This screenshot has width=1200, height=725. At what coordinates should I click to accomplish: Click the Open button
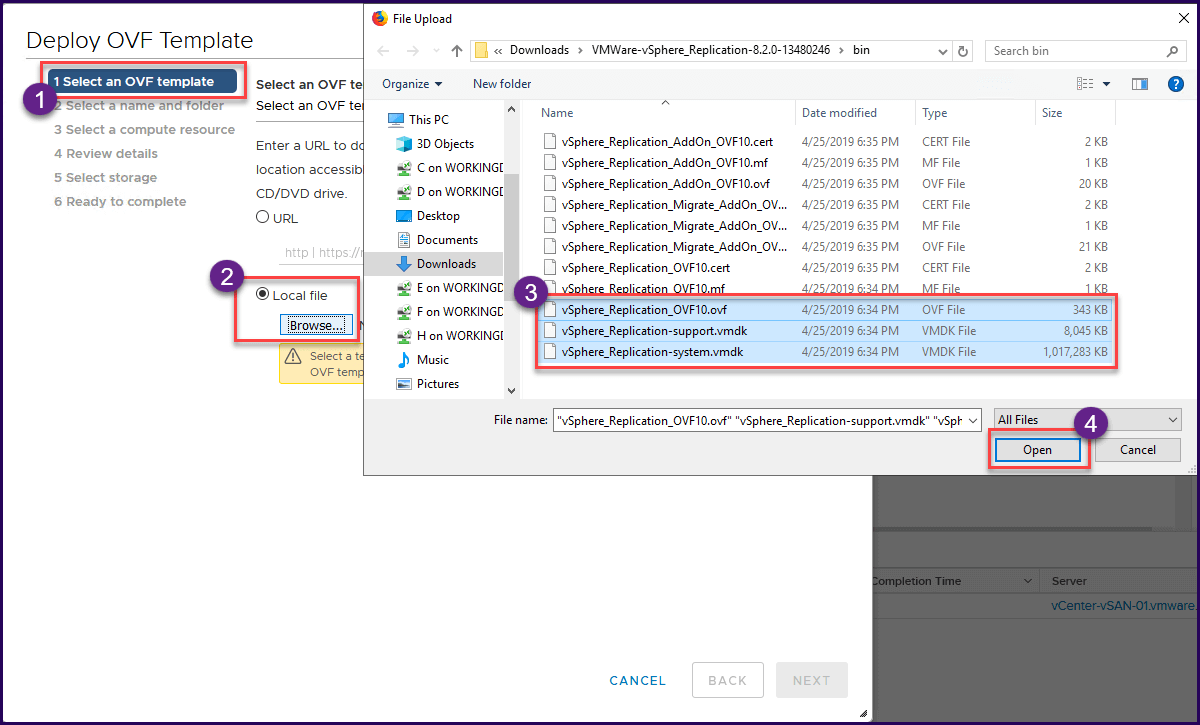coord(1037,450)
